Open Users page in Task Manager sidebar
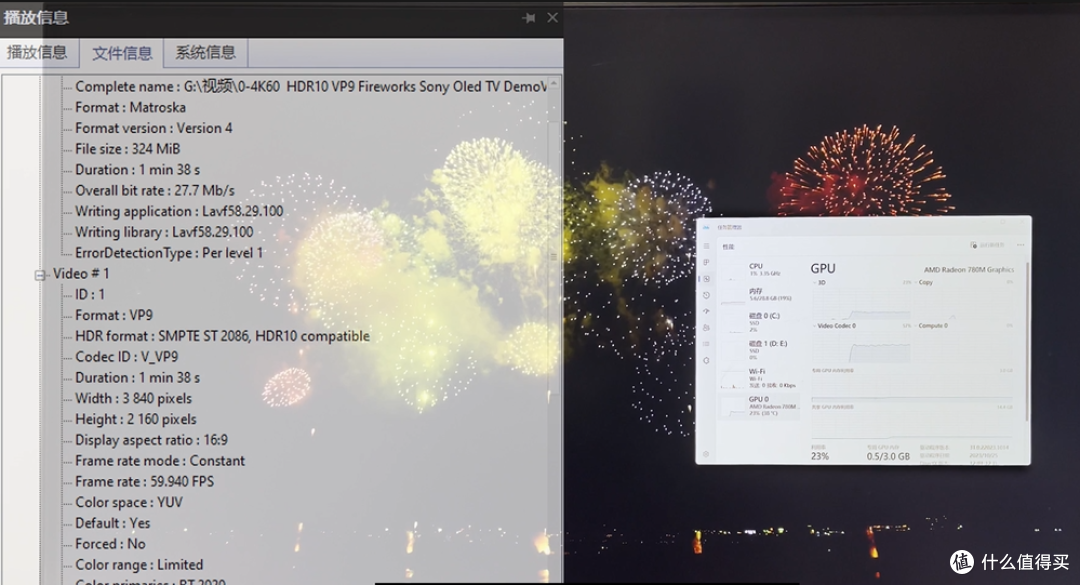The width and height of the screenshot is (1080, 585). (x=706, y=328)
